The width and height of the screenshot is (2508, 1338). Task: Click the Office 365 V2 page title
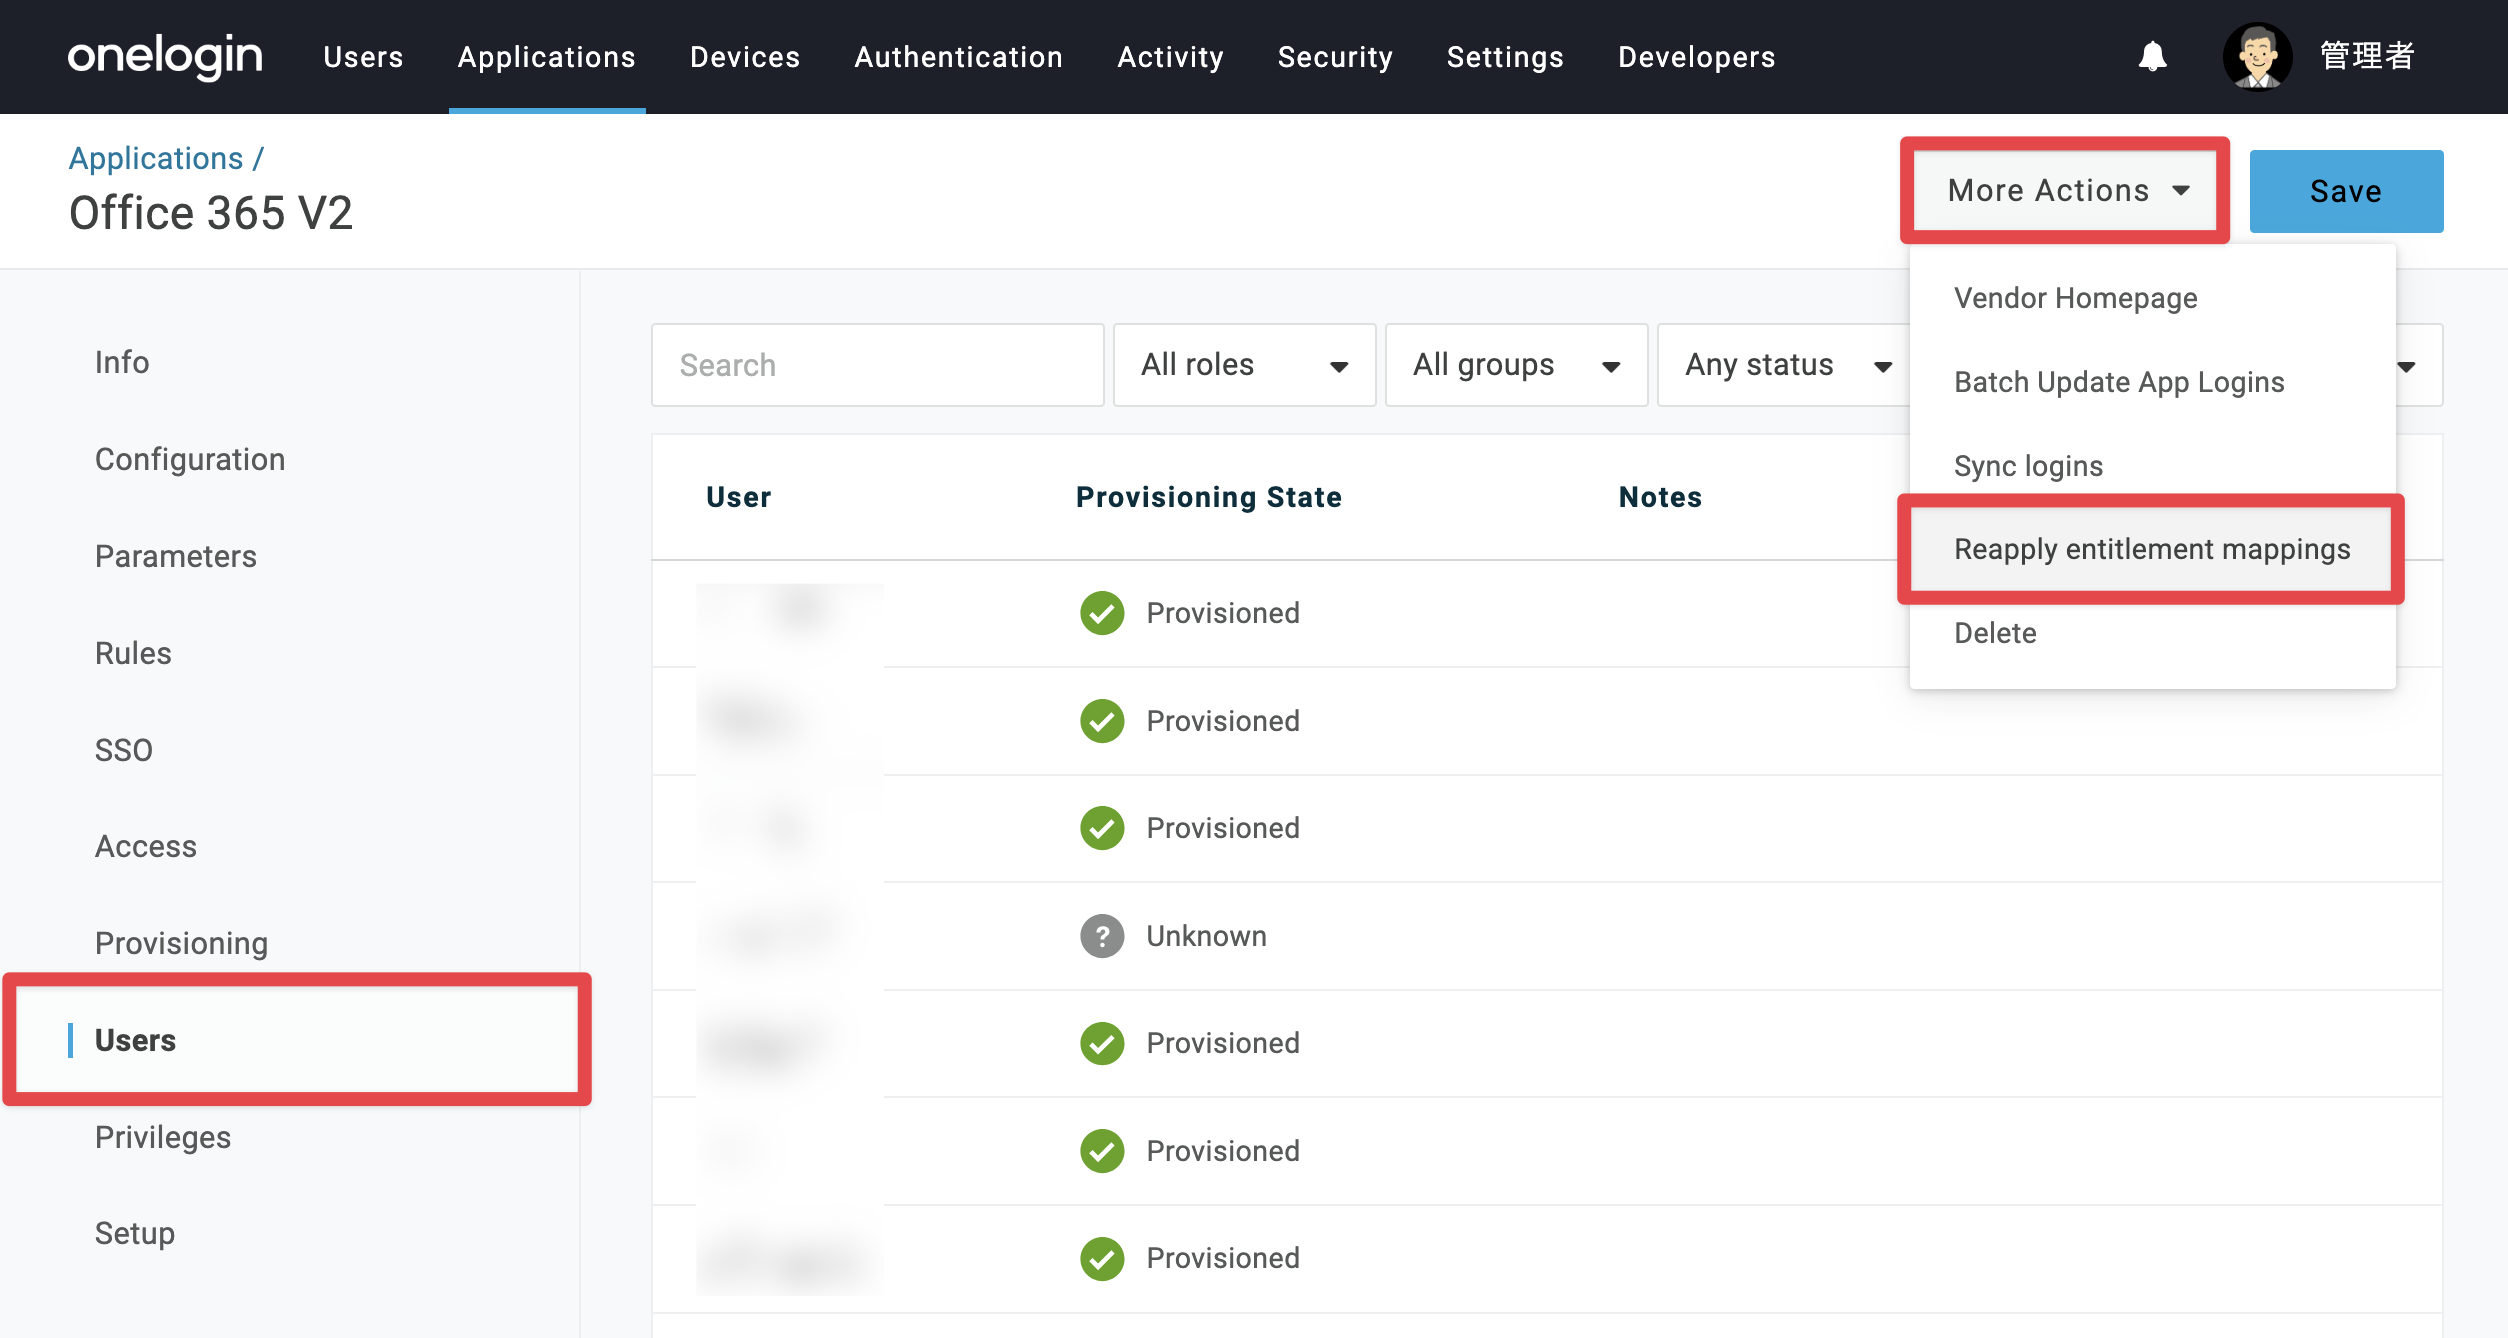(211, 213)
